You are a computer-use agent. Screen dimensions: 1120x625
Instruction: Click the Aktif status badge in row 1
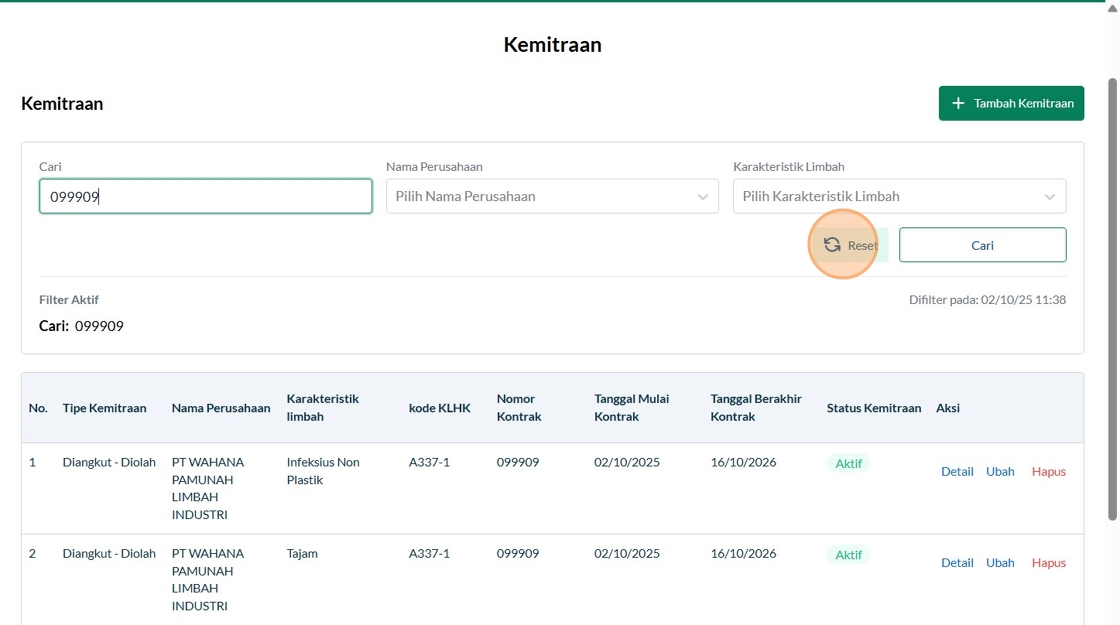[x=848, y=464]
